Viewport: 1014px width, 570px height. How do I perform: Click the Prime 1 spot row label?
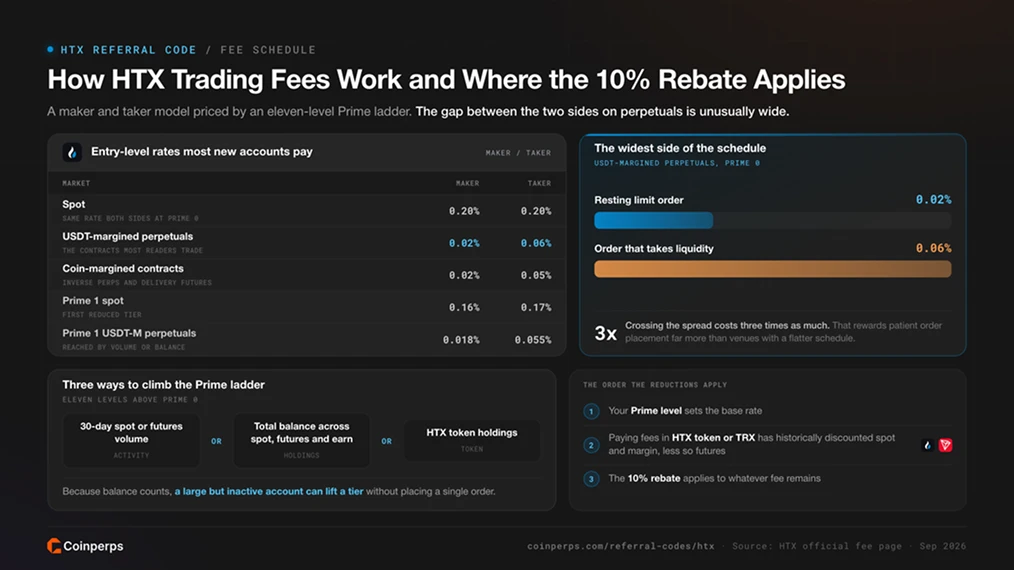[92, 301]
